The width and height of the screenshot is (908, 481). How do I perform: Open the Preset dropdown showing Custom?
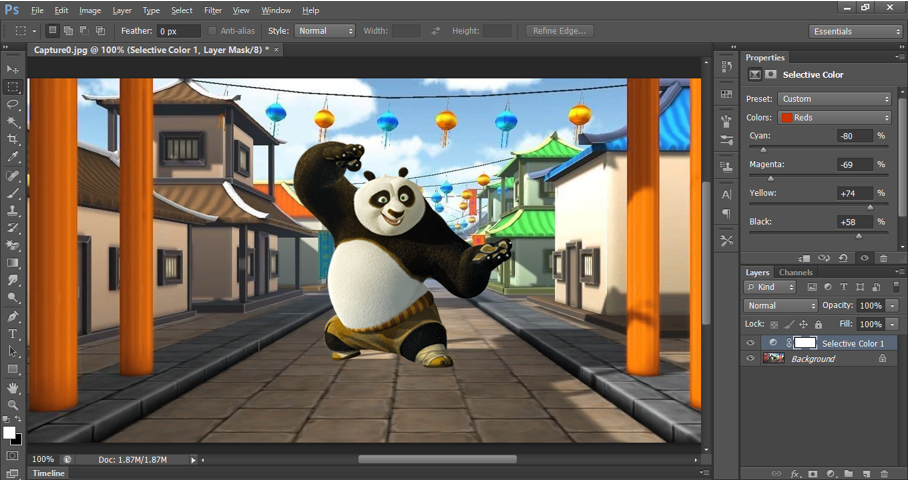click(834, 99)
